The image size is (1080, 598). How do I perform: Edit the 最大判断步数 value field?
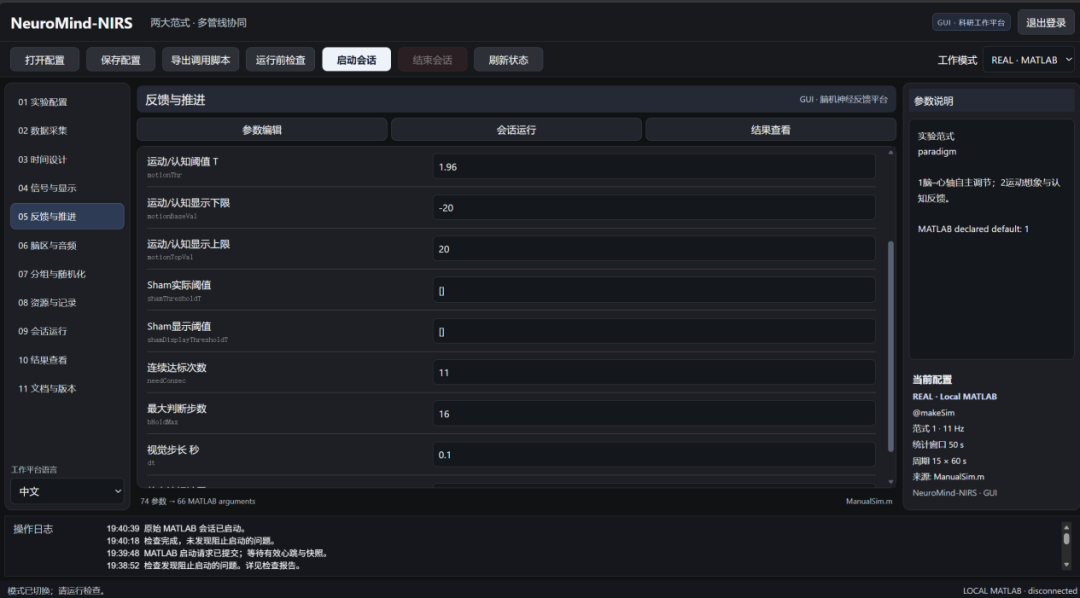(654, 413)
